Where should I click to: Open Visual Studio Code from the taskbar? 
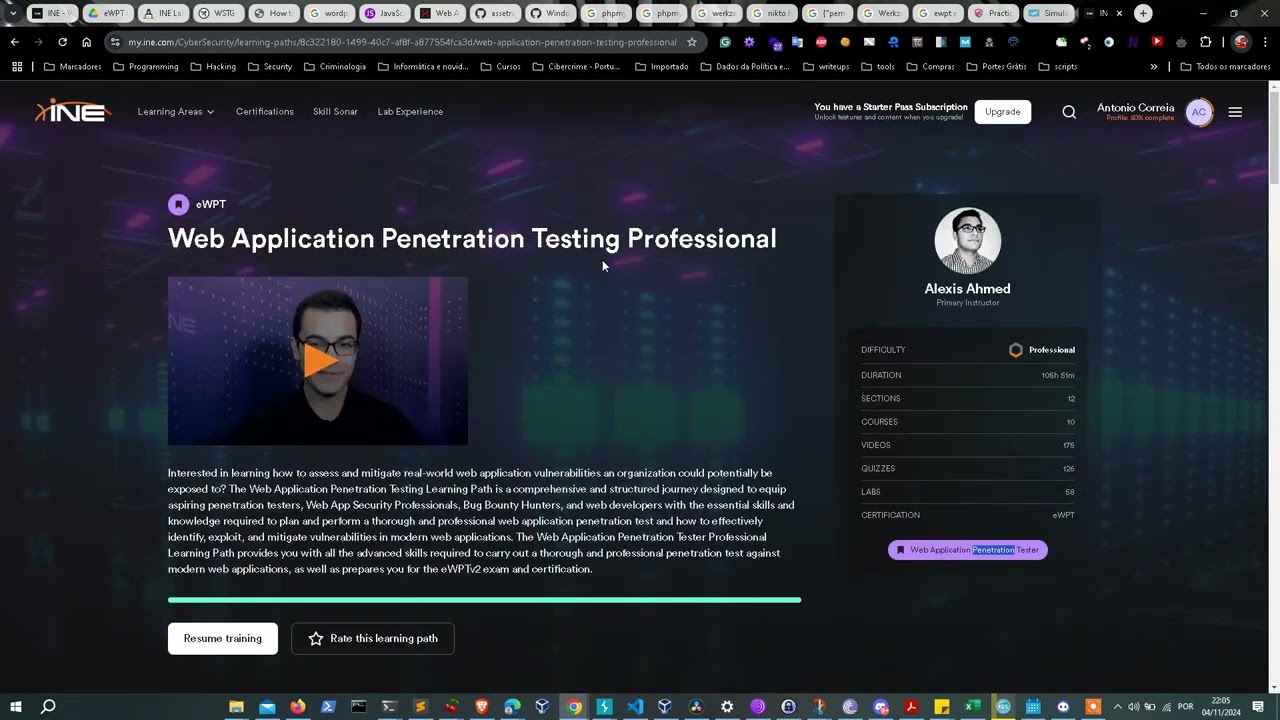coord(634,707)
